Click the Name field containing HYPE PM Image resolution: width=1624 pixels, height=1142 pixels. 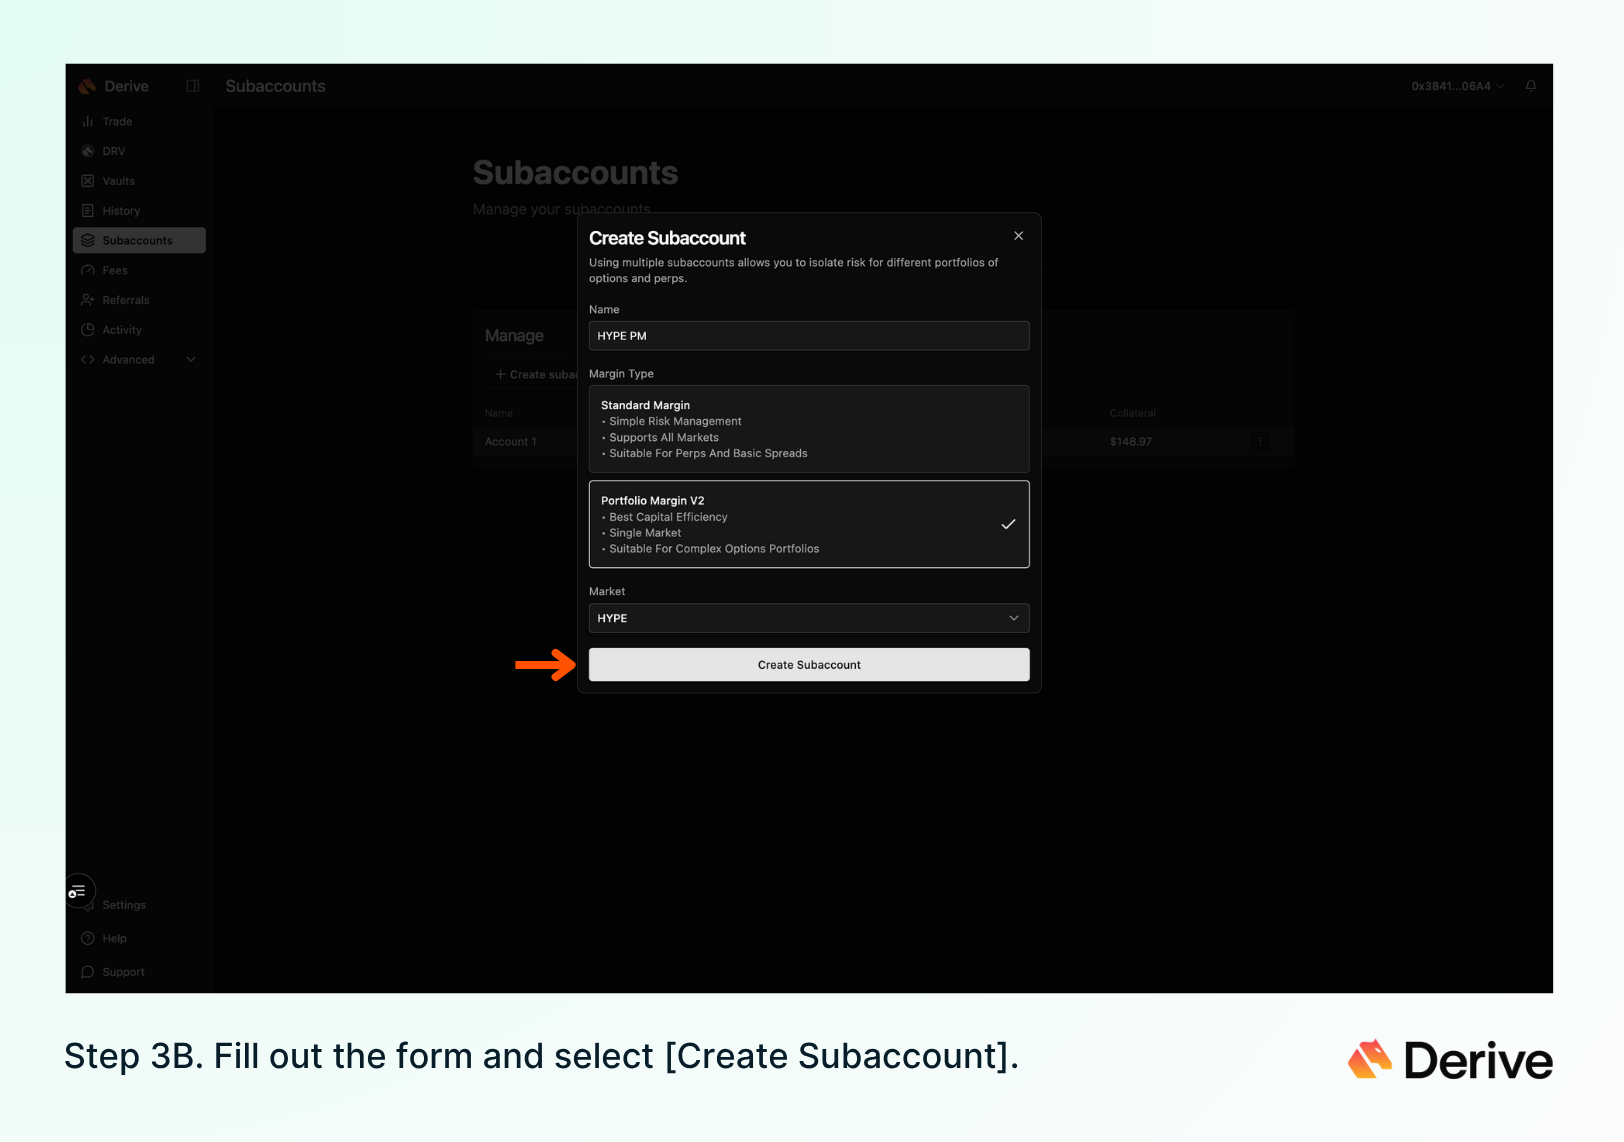808,336
